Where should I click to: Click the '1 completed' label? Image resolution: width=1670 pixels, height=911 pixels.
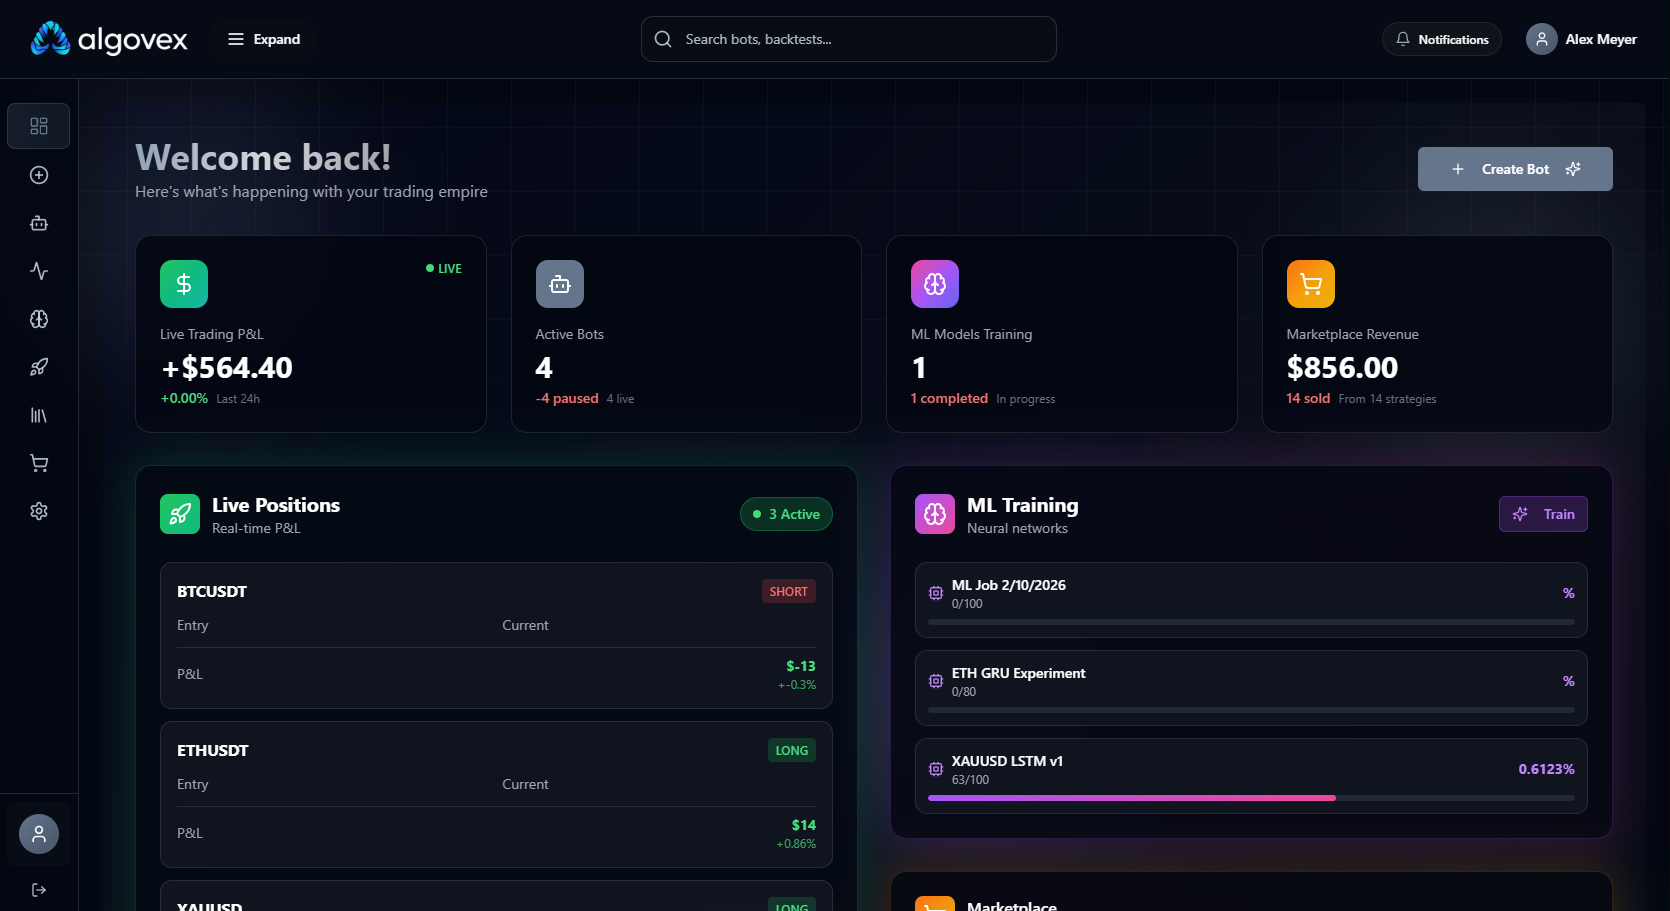[x=949, y=399]
